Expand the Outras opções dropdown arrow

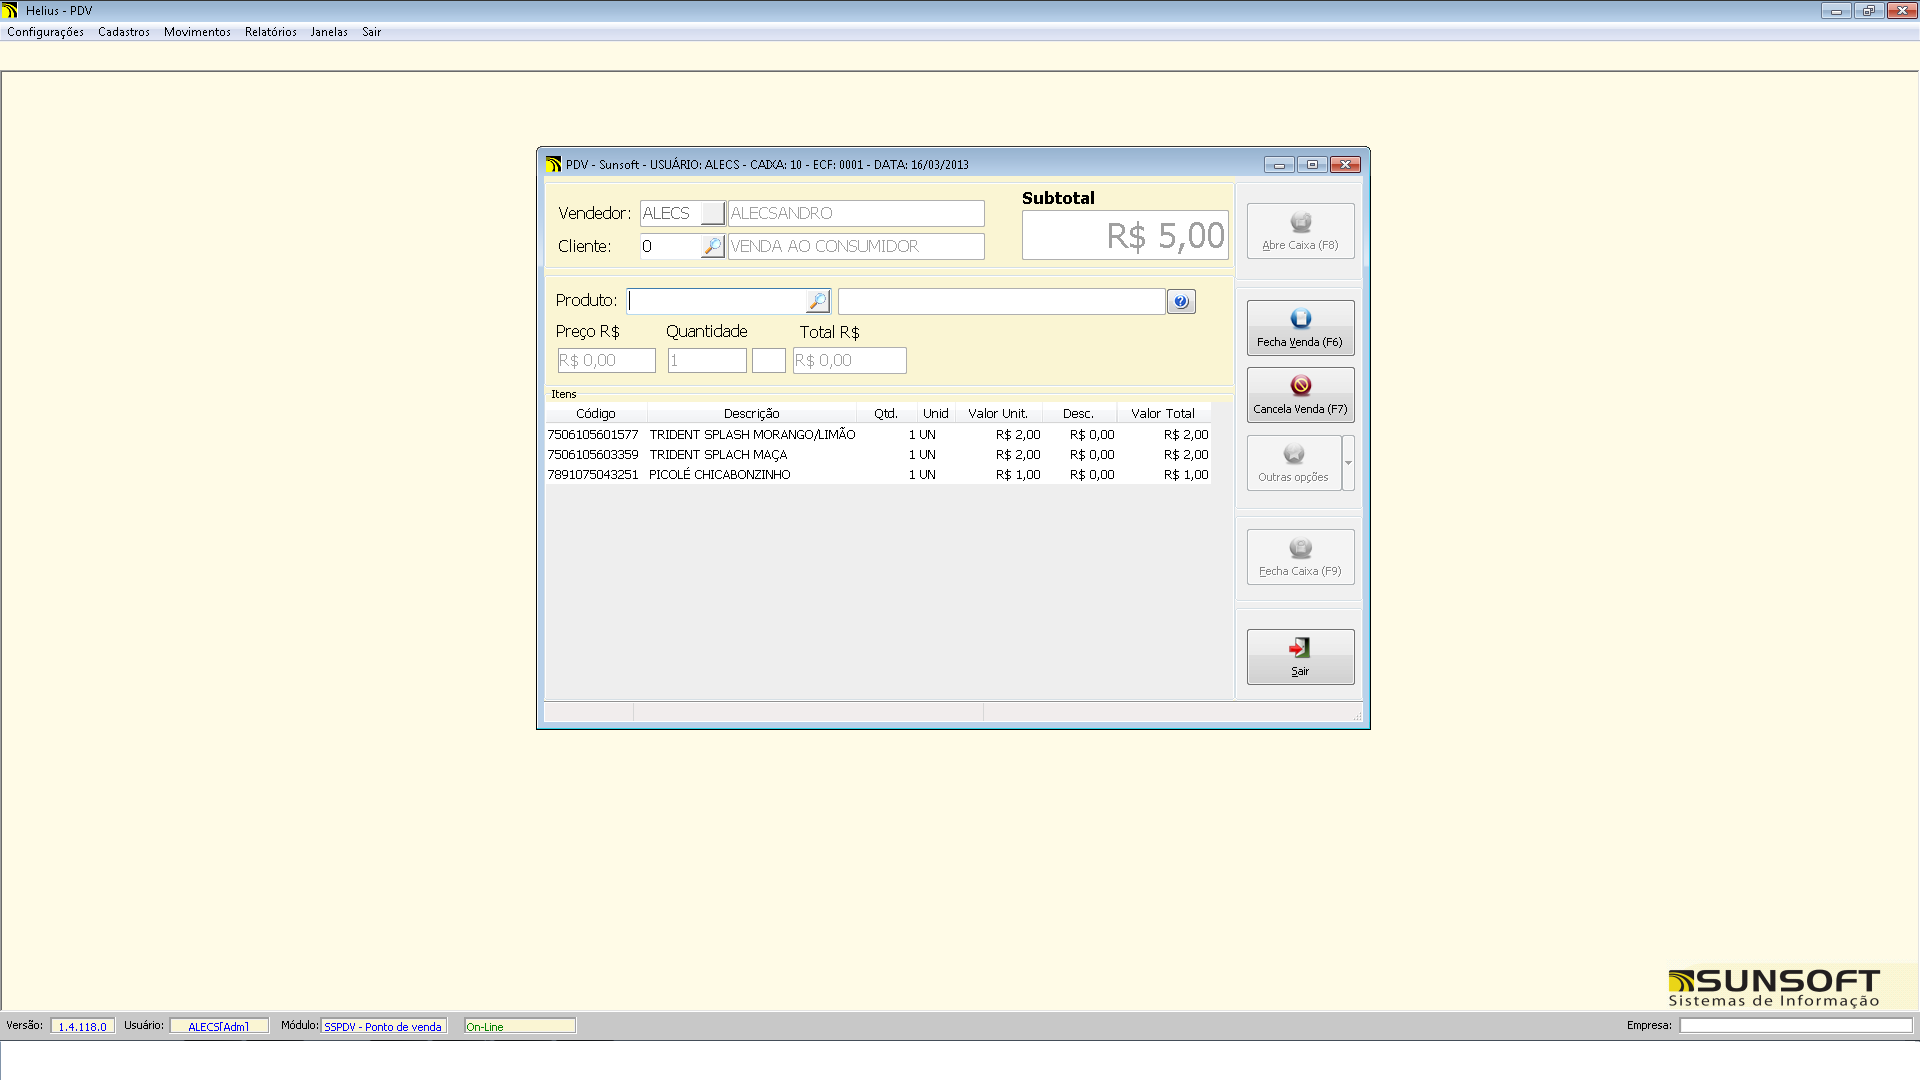pos(1348,463)
